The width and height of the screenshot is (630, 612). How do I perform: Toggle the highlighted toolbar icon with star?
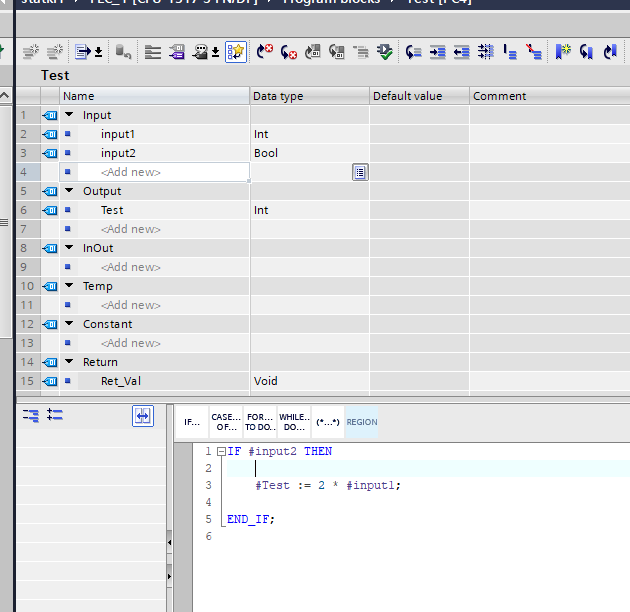click(236, 51)
